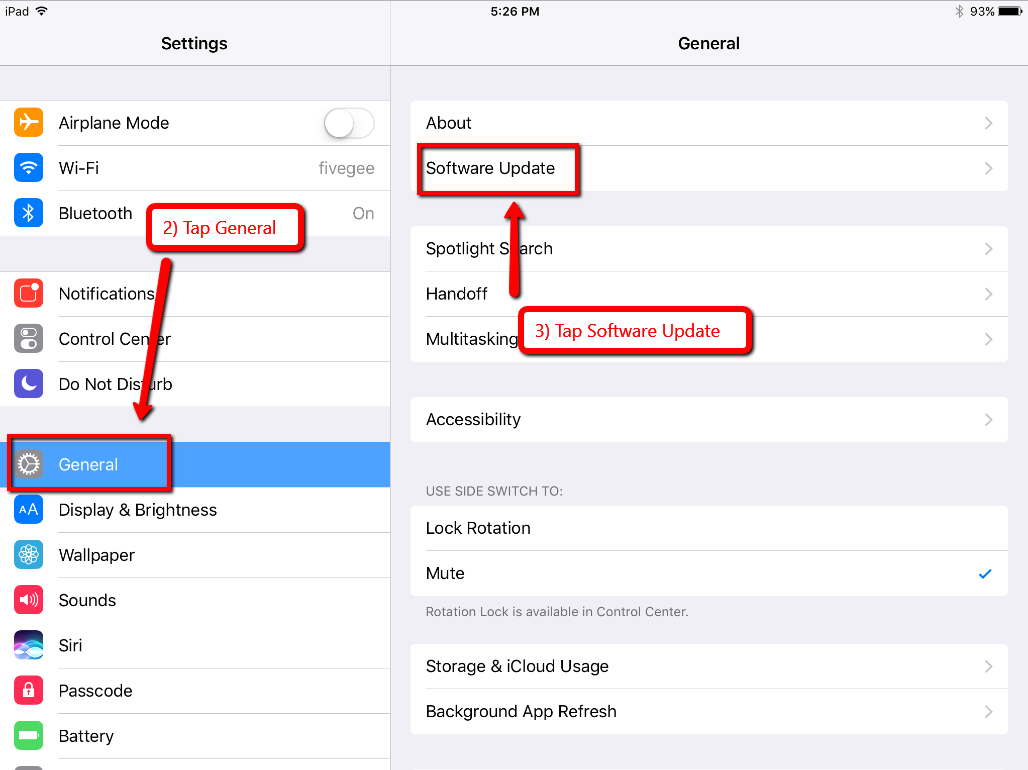Tap the Passcode lock icon
This screenshot has height=770, width=1028.
click(29, 691)
